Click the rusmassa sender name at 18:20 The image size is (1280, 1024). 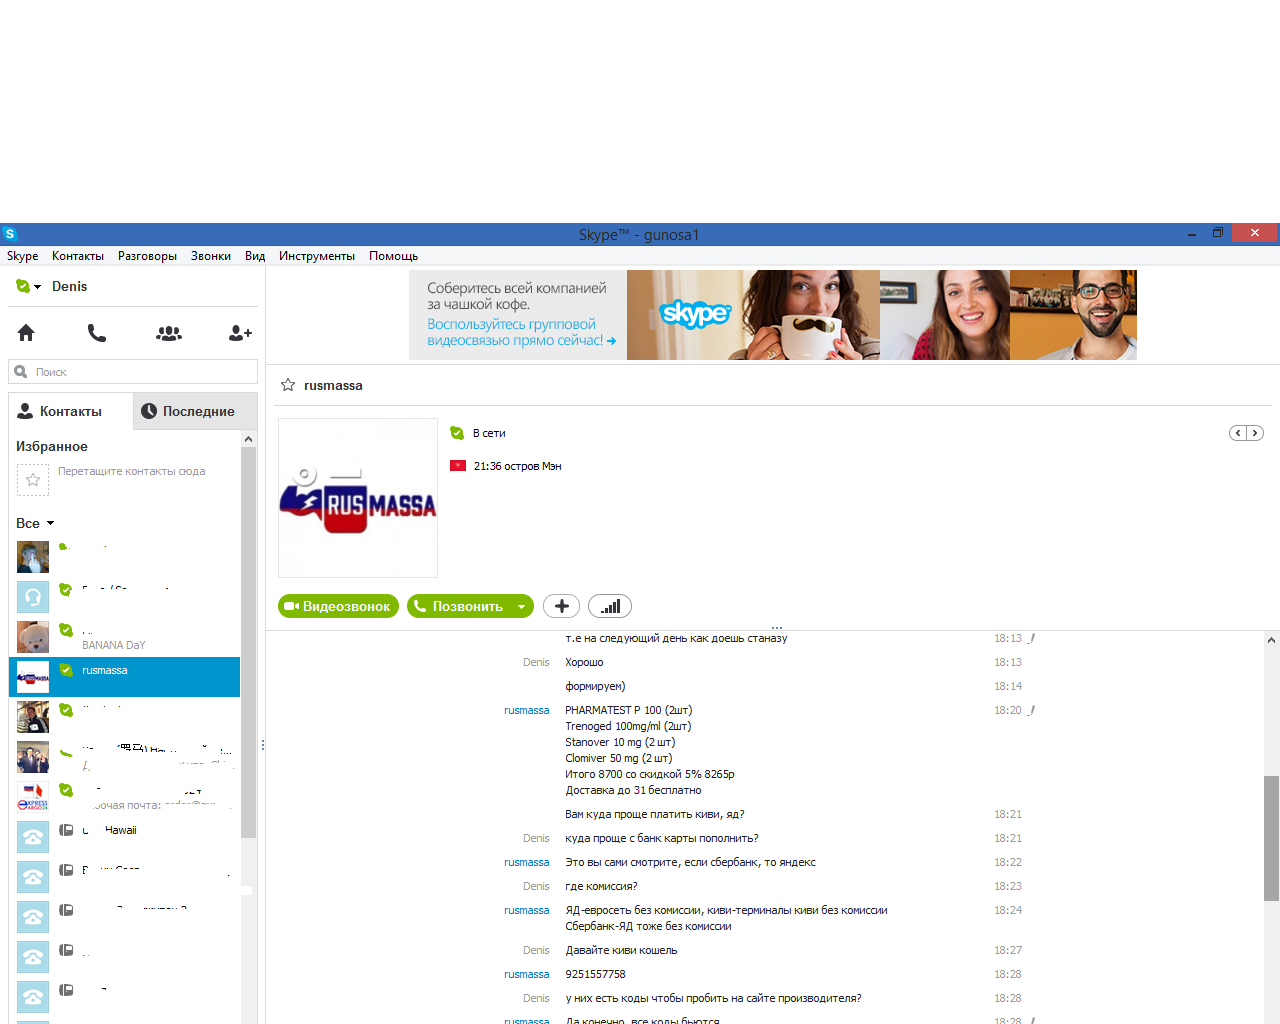coord(526,710)
